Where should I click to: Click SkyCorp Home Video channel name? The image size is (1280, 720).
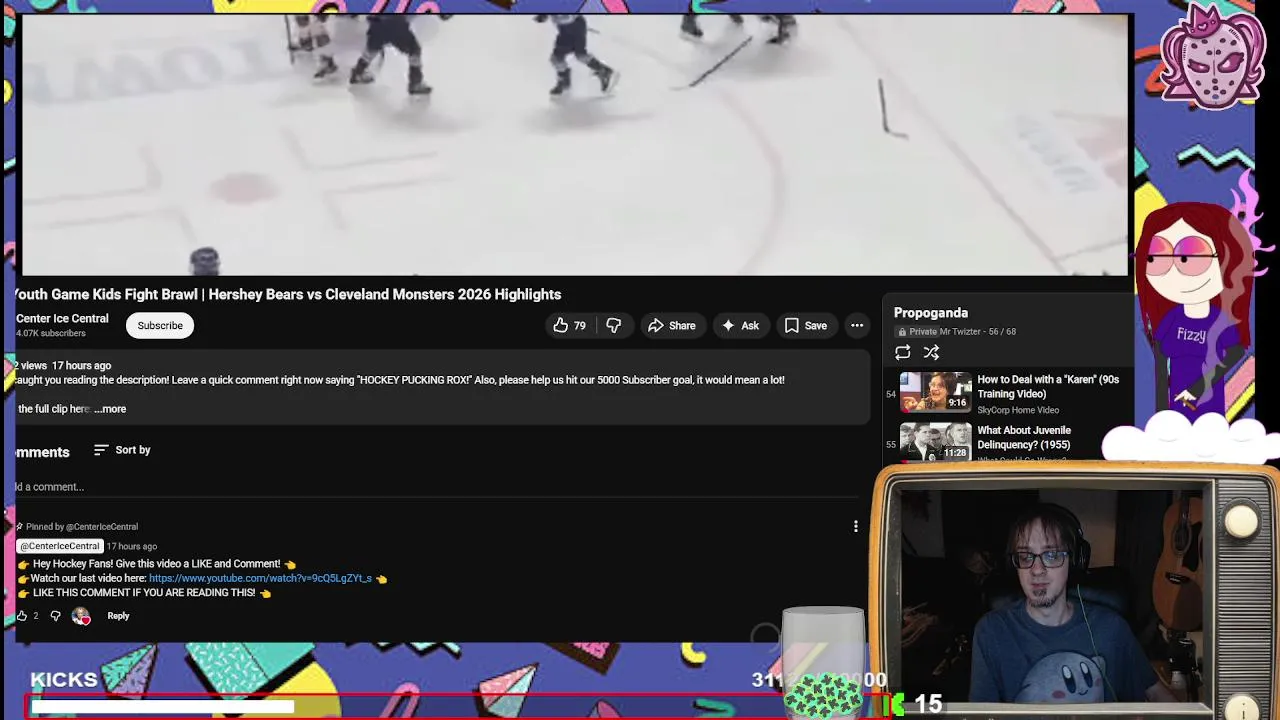[1018, 410]
